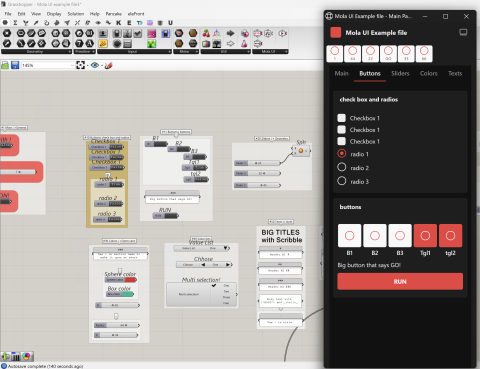Open the E component tab icon
The height and width of the screenshot is (369, 480).
click(129, 23)
